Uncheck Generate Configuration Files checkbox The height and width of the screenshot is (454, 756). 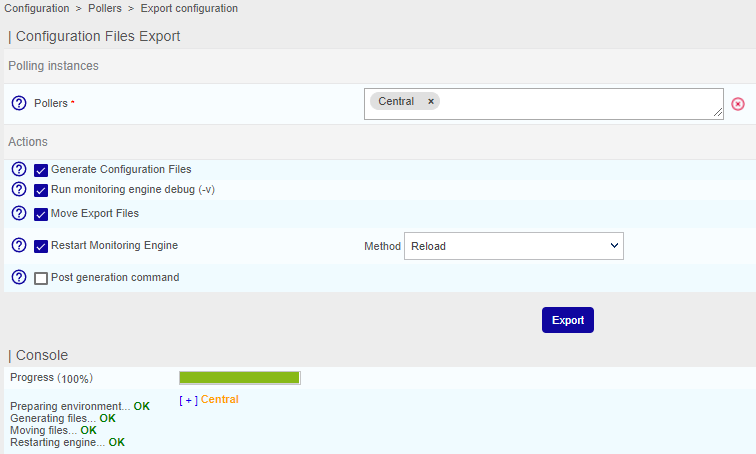[x=41, y=171]
